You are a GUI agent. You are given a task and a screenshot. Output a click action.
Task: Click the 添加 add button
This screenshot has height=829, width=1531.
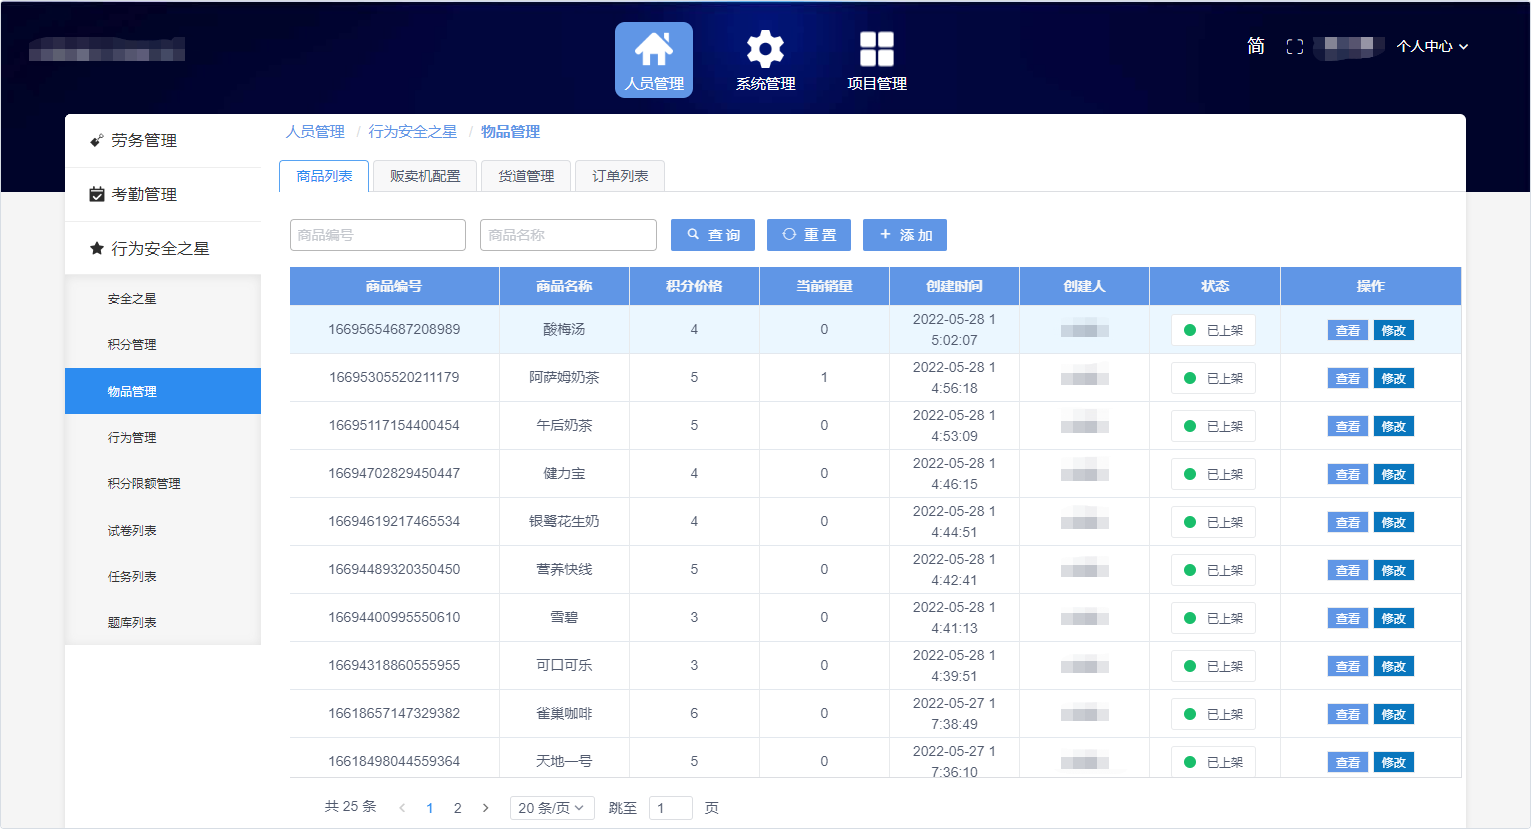point(904,235)
